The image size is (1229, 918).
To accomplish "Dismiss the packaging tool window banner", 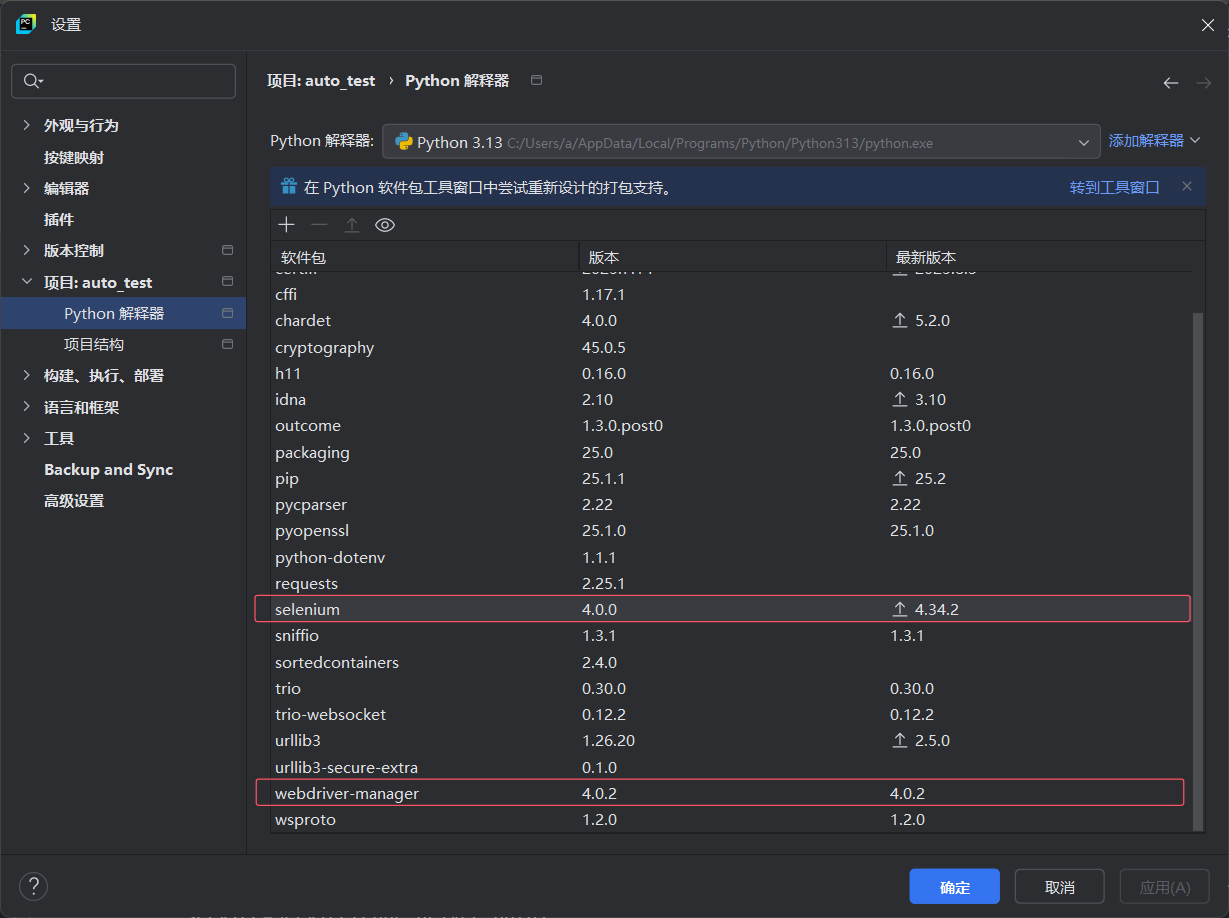I will pyautogui.click(x=1187, y=186).
